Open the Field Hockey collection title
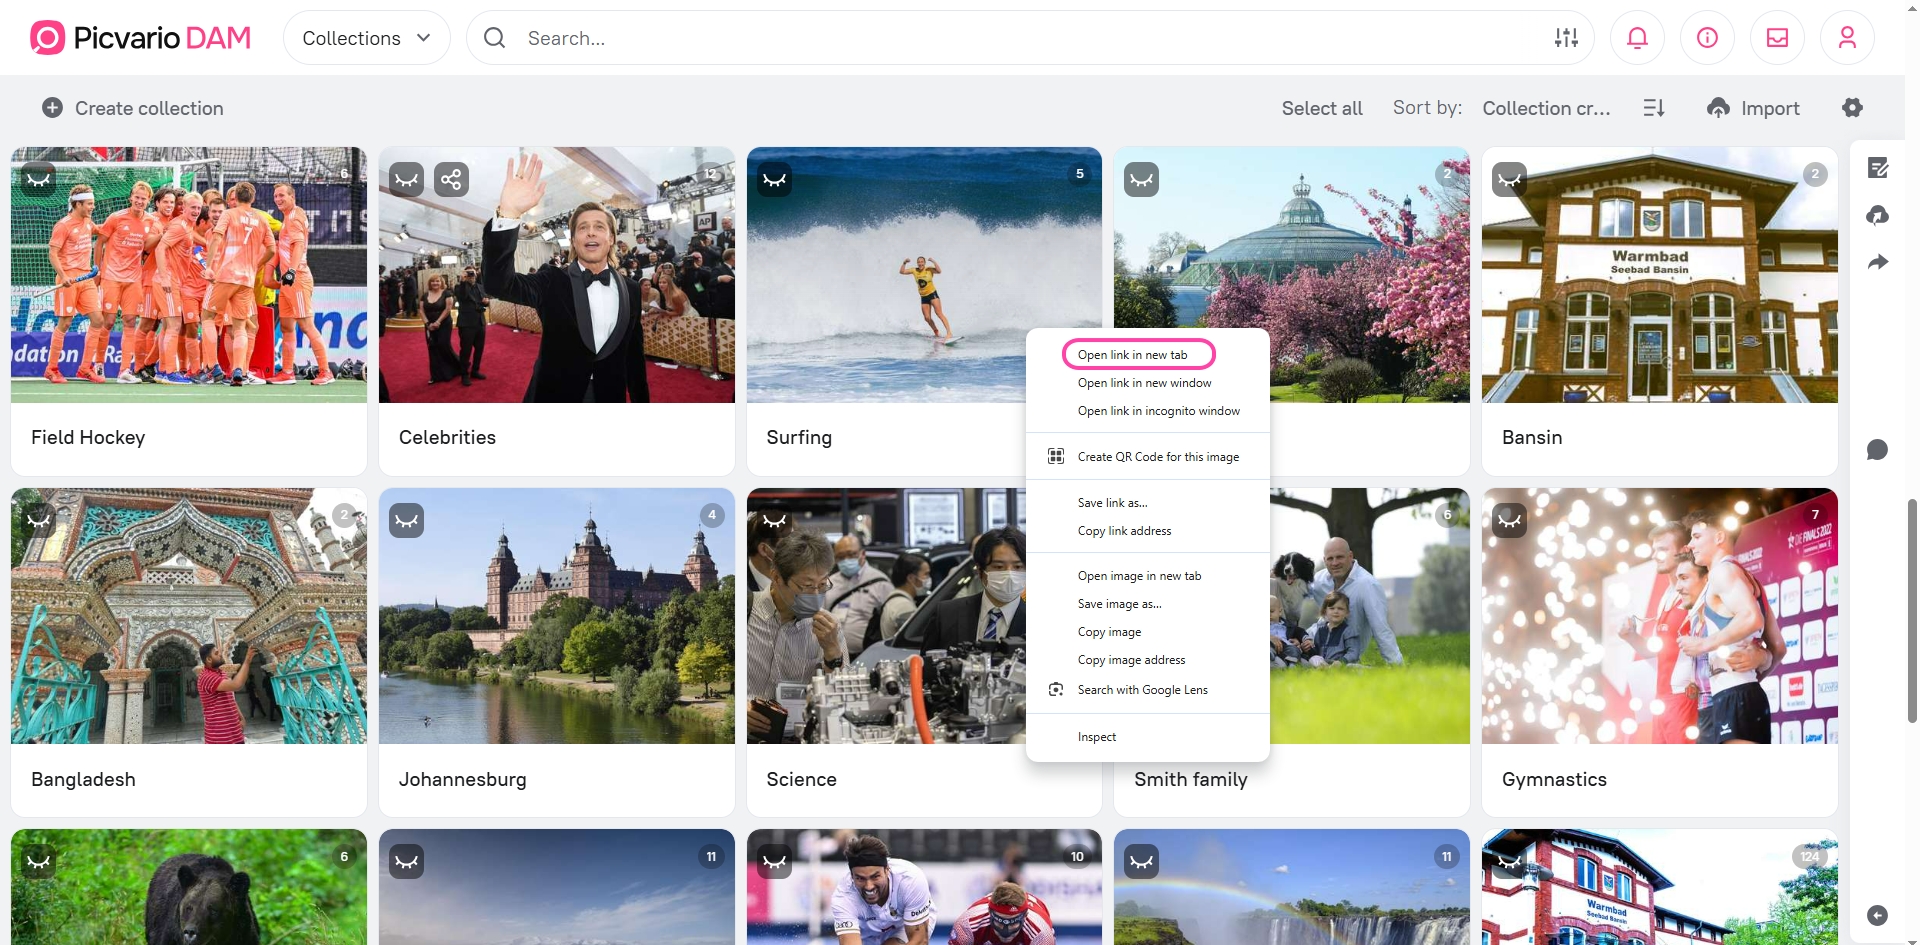Viewport: 1920px width, 945px height. [88, 437]
